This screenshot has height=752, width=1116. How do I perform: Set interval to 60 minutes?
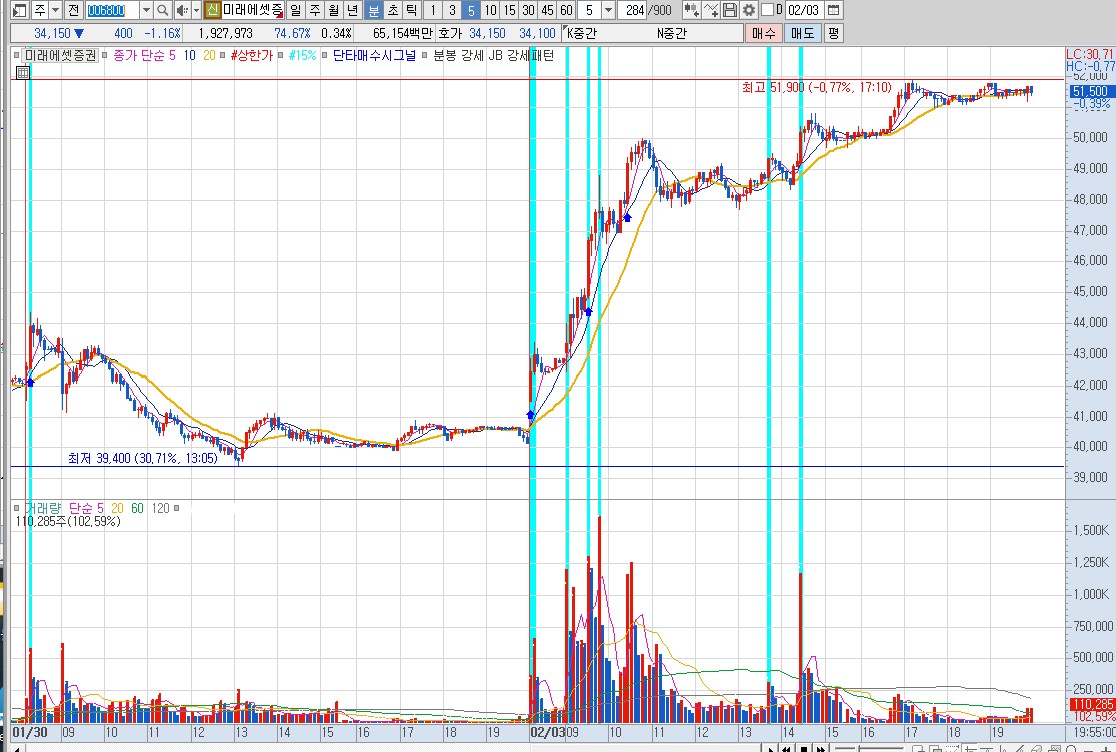pos(567,10)
